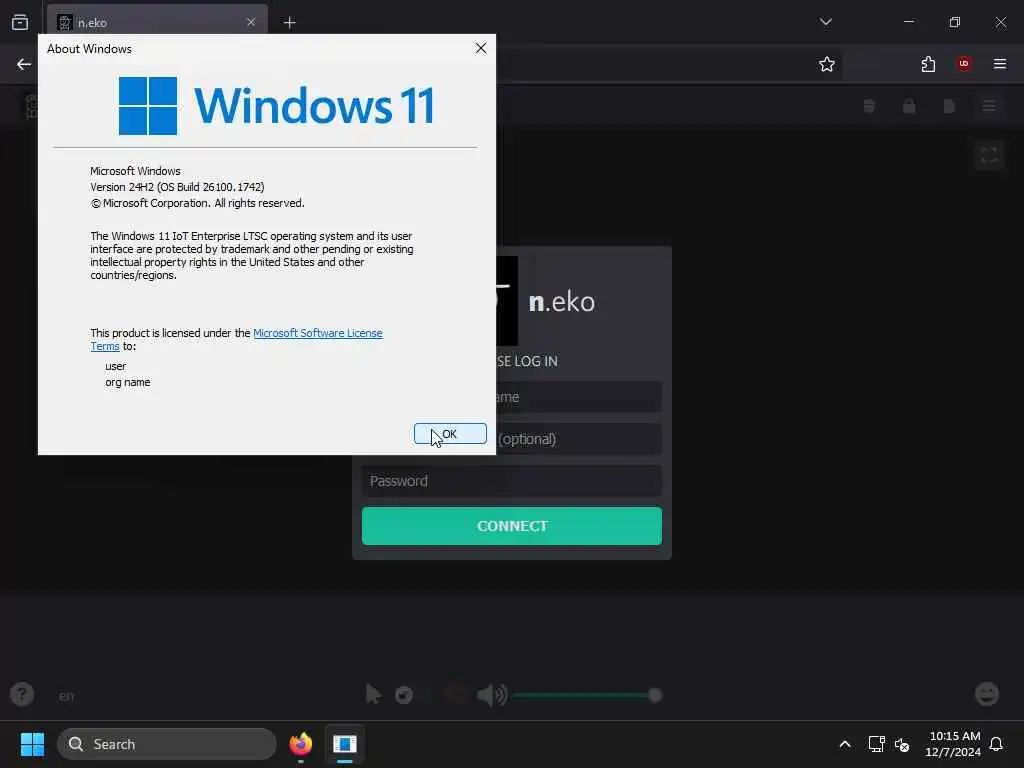Change n.eko language 'en'
The height and width of the screenshot is (768, 1024).
point(66,696)
